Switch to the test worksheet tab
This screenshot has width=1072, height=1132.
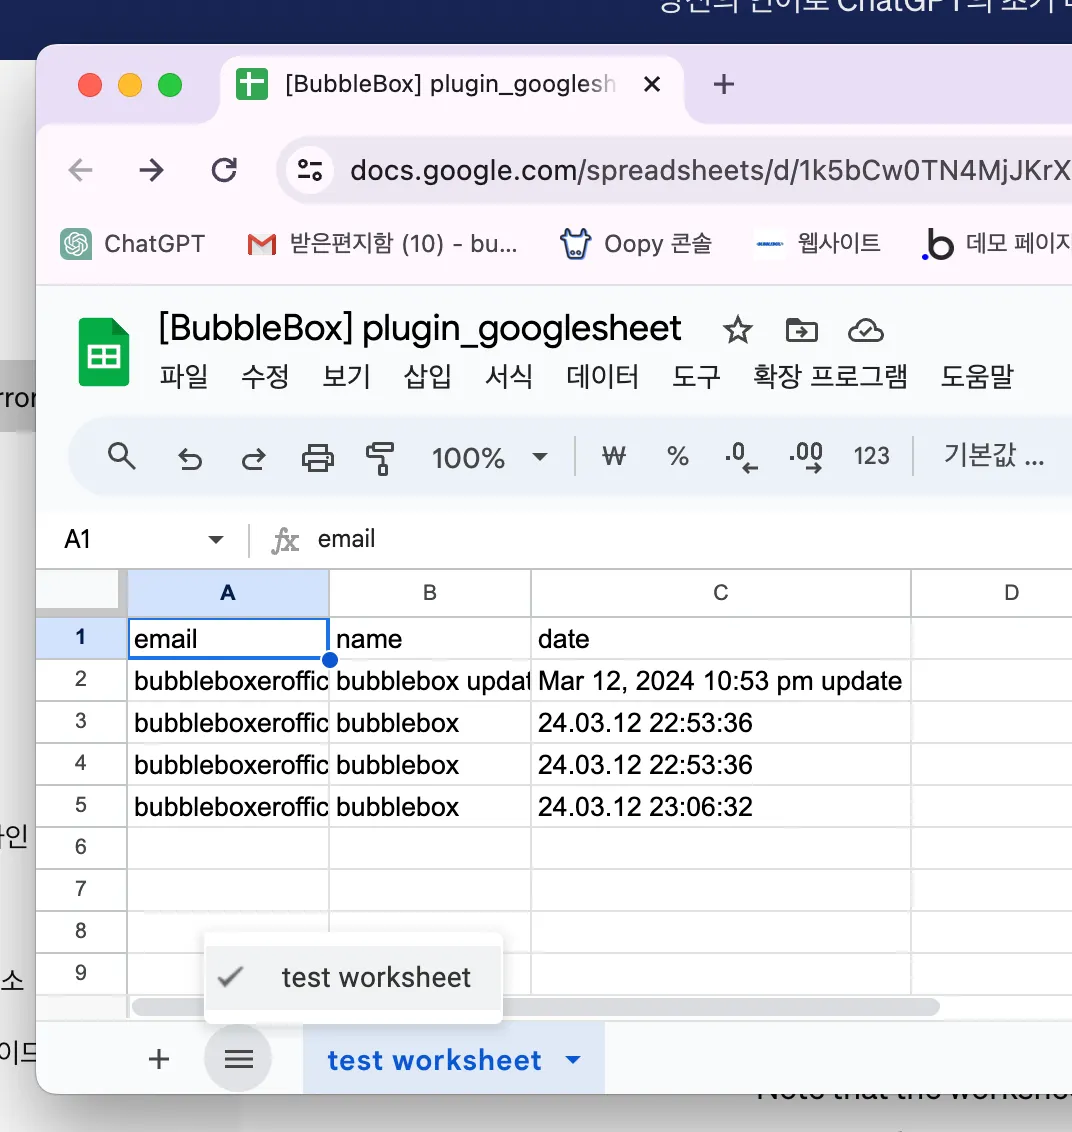(434, 1060)
